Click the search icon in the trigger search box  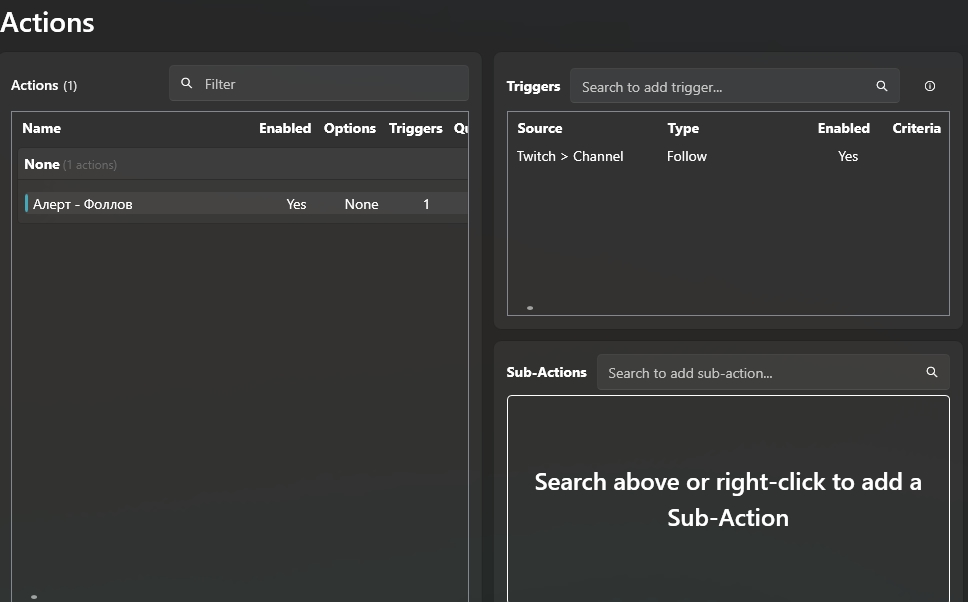click(881, 86)
